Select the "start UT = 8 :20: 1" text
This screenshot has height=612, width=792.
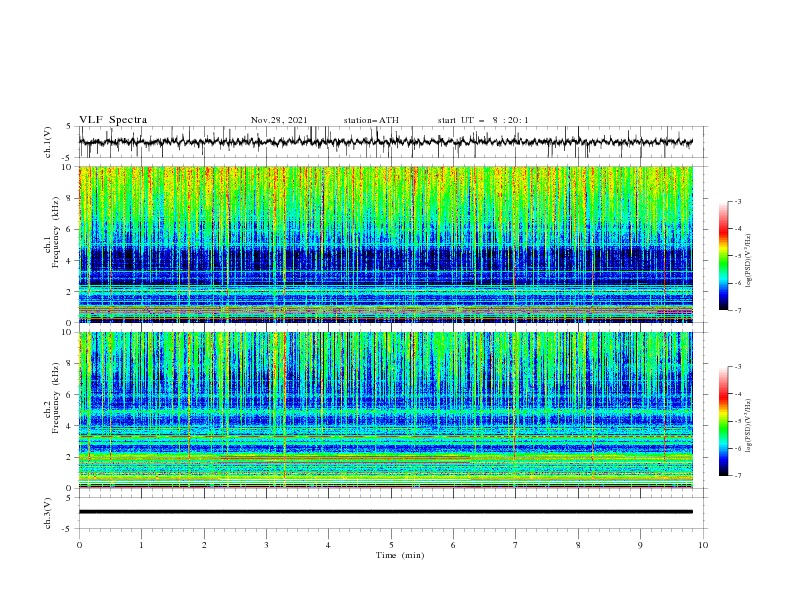(483, 120)
